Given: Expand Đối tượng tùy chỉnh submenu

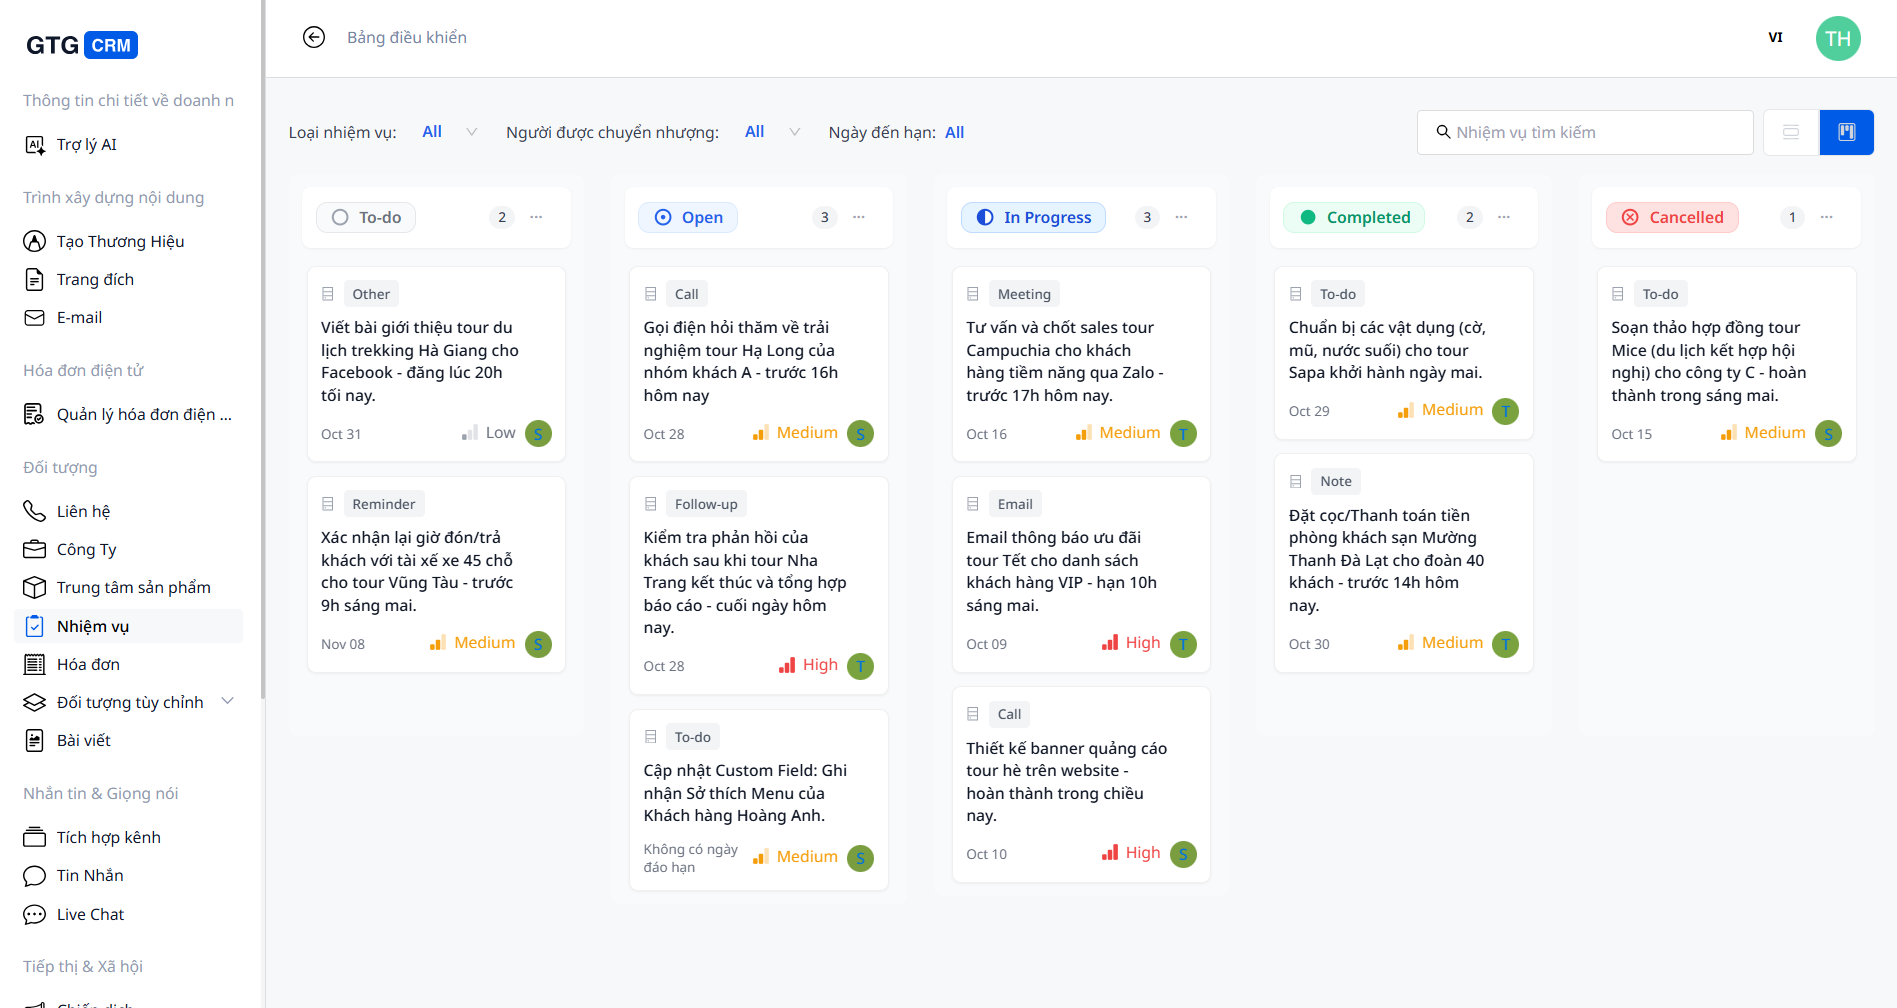Looking at the screenshot, I should (227, 702).
